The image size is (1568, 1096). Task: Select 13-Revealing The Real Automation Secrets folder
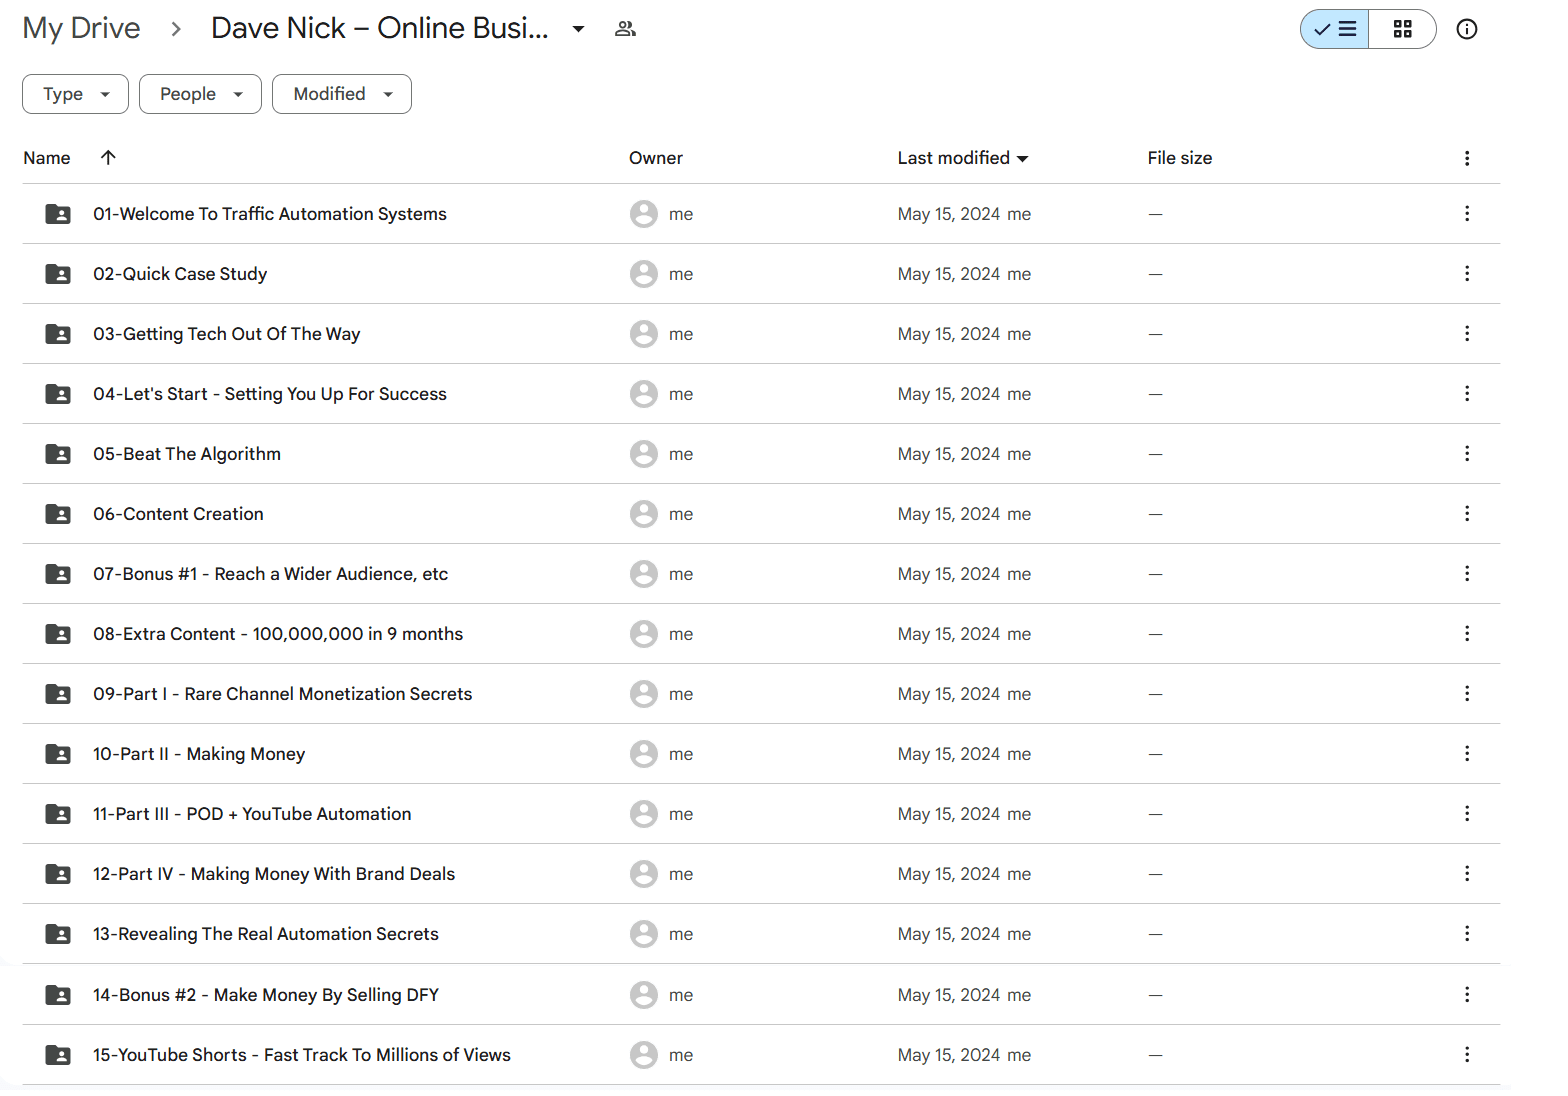click(x=761, y=934)
